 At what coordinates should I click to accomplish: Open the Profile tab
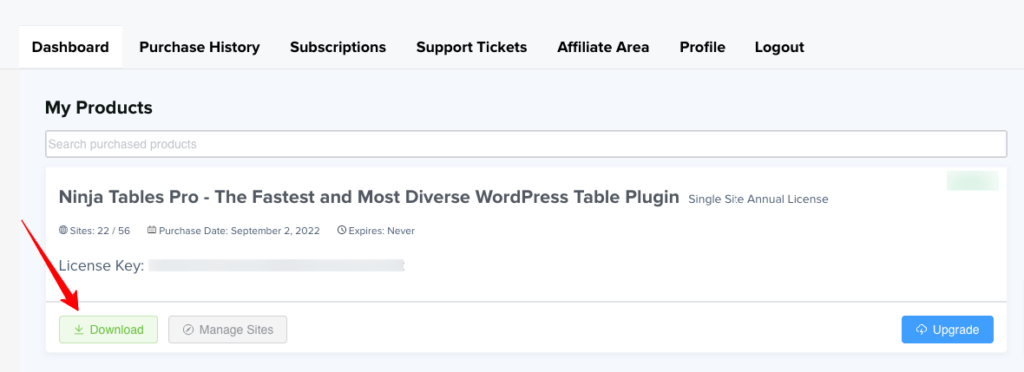pyautogui.click(x=702, y=47)
